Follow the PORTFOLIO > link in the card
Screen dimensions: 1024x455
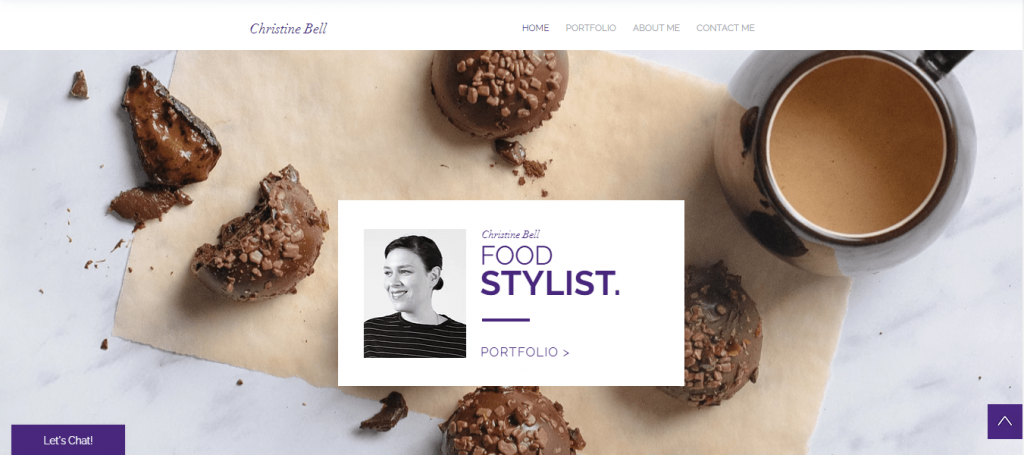pos(525,352)
